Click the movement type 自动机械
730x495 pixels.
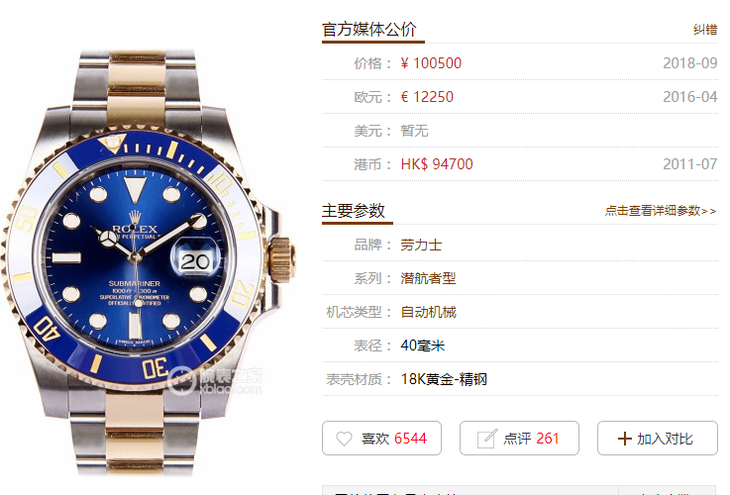pos(428,312)
